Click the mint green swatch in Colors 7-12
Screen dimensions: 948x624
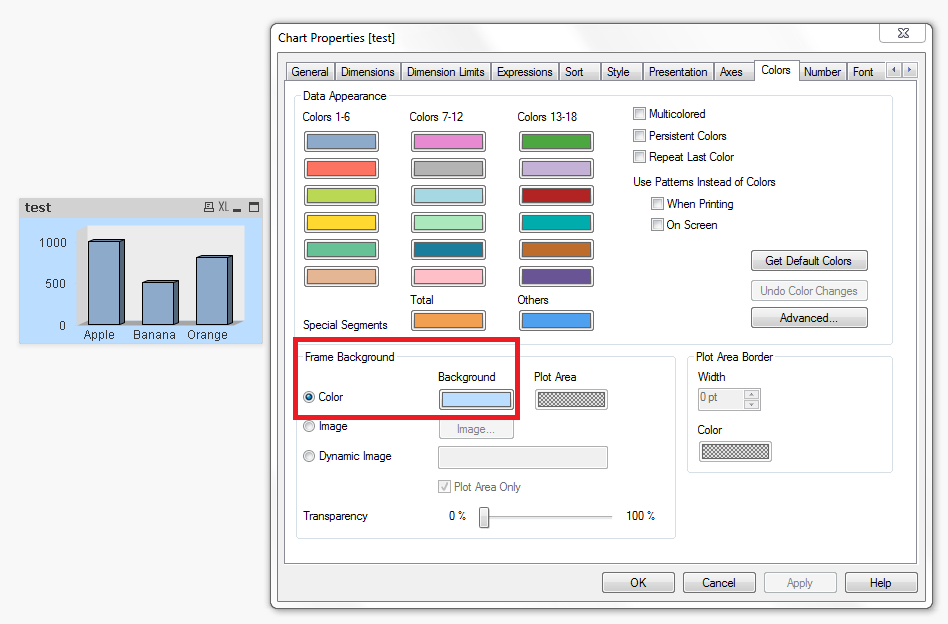pyautogui.click(x=449, y=223)
